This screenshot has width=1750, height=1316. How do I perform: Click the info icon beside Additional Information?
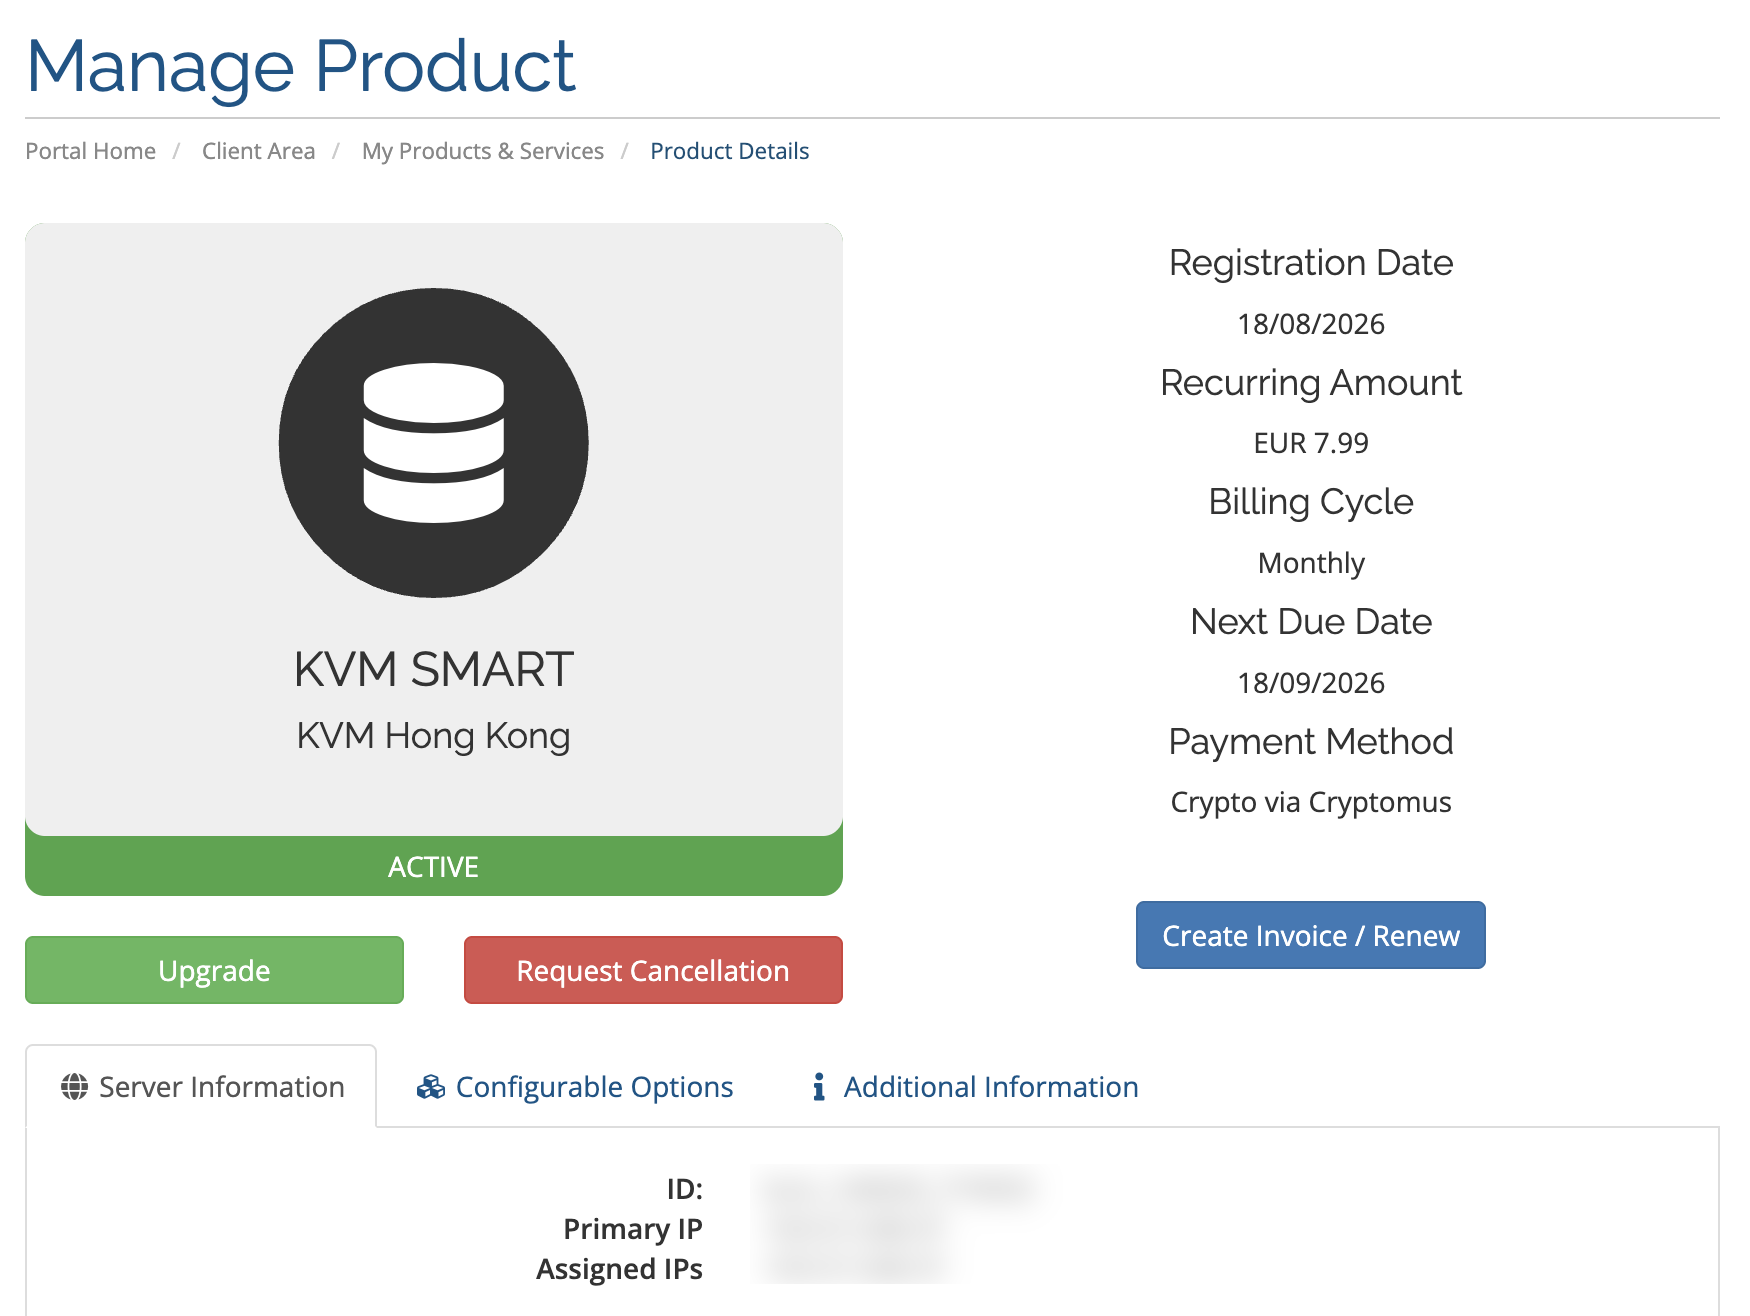[819, 1087]
